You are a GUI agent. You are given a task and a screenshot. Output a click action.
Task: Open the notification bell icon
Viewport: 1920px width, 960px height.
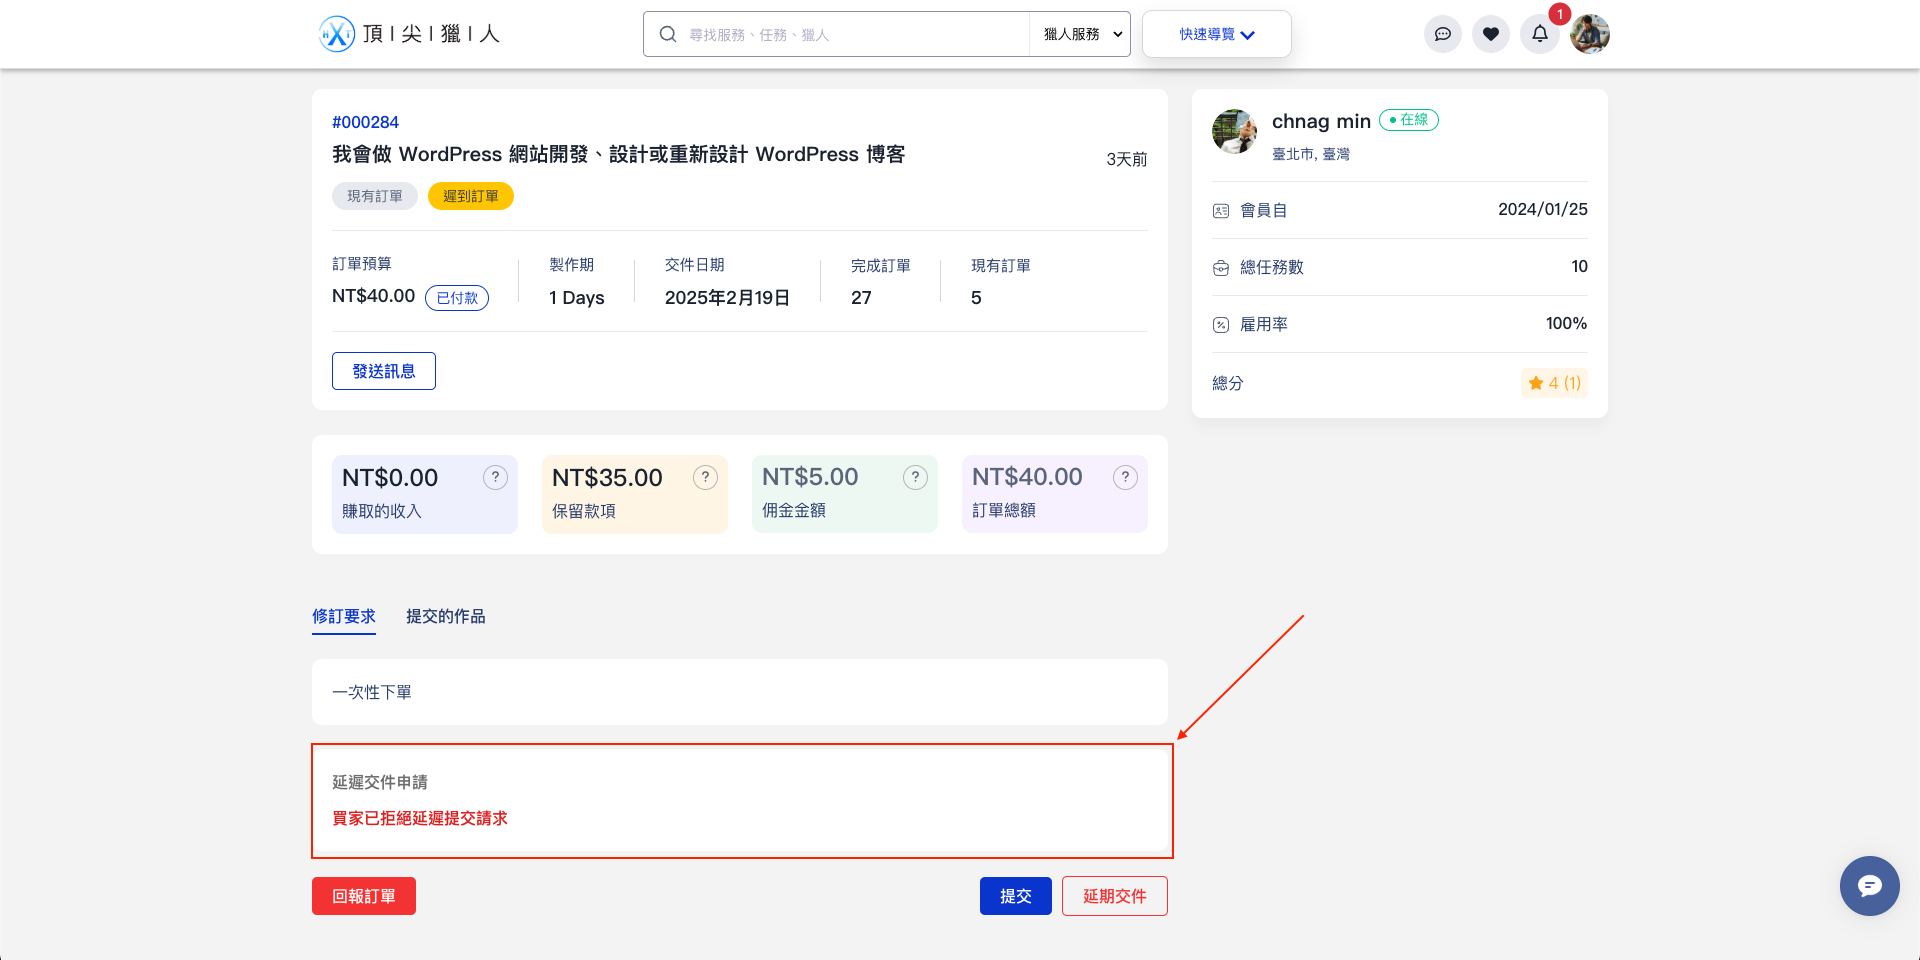click(x=1539, y=34)
